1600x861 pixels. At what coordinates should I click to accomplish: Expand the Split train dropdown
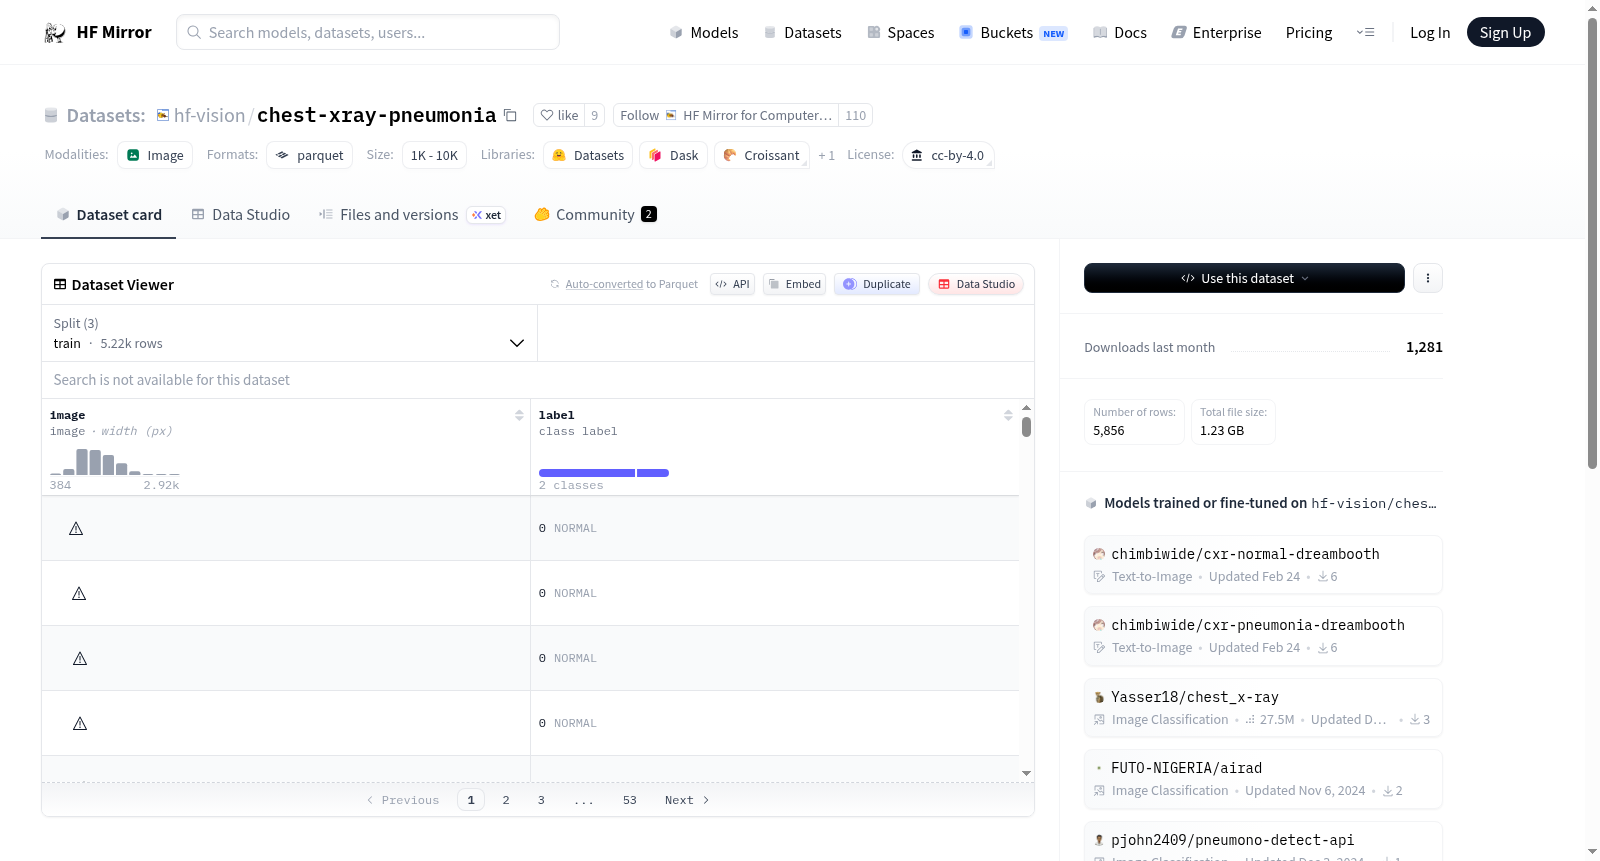click(x=289, y=333)
